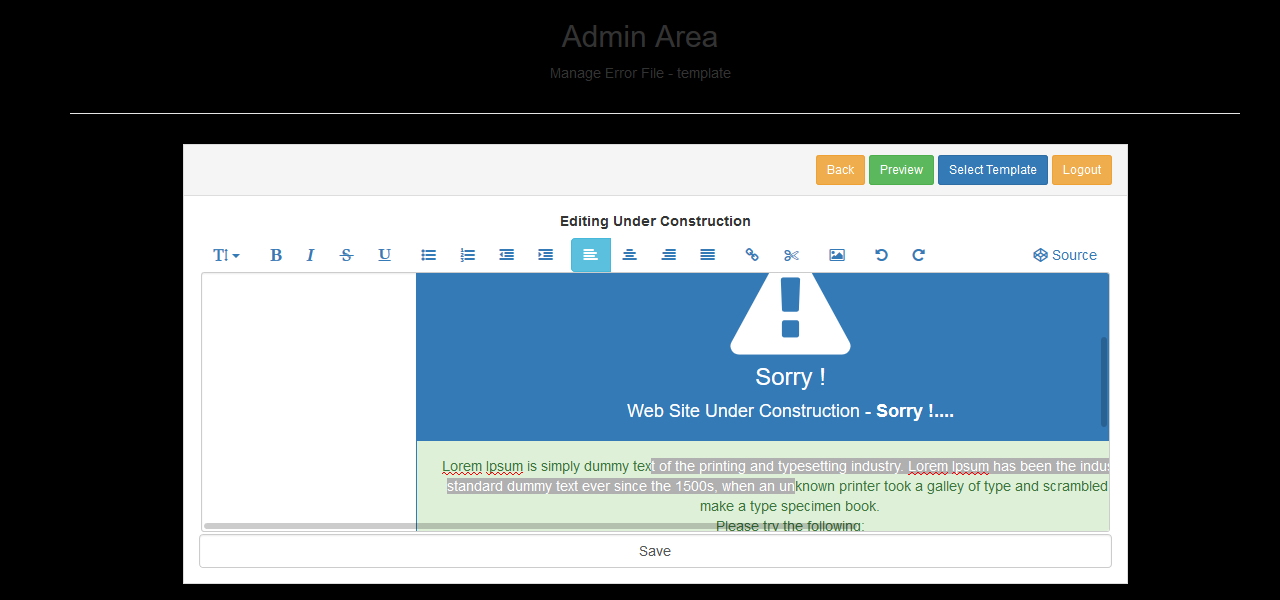Click the orange Back button
This screenshot has height=600, width=1280.
click(840, 170)
